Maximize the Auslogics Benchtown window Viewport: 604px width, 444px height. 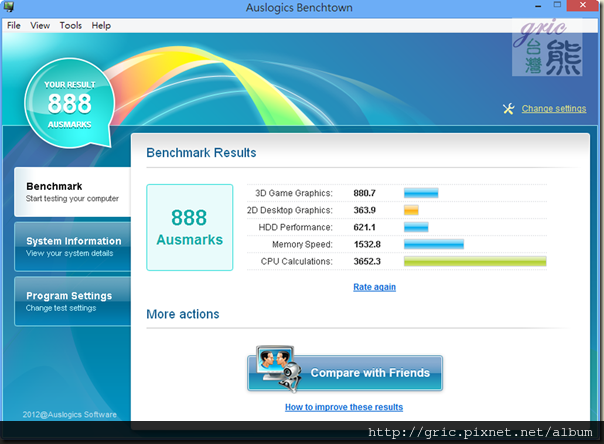pyautogui.click(x=557, y=5)
